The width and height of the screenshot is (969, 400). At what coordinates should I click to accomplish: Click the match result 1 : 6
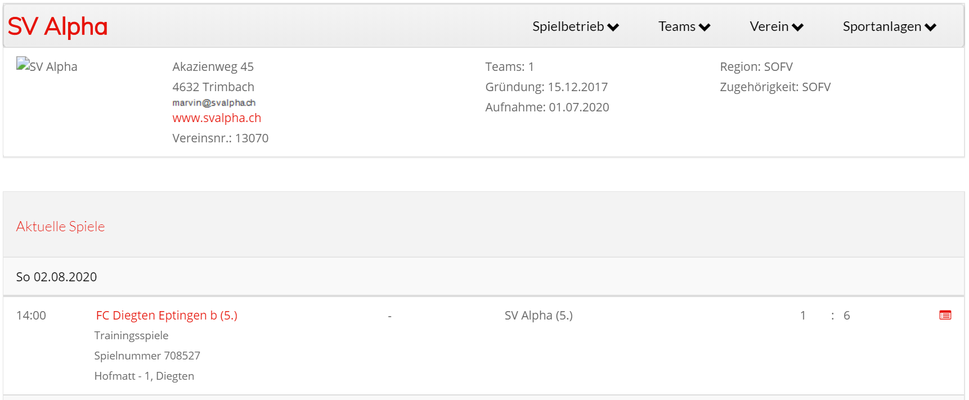point(825,315)
